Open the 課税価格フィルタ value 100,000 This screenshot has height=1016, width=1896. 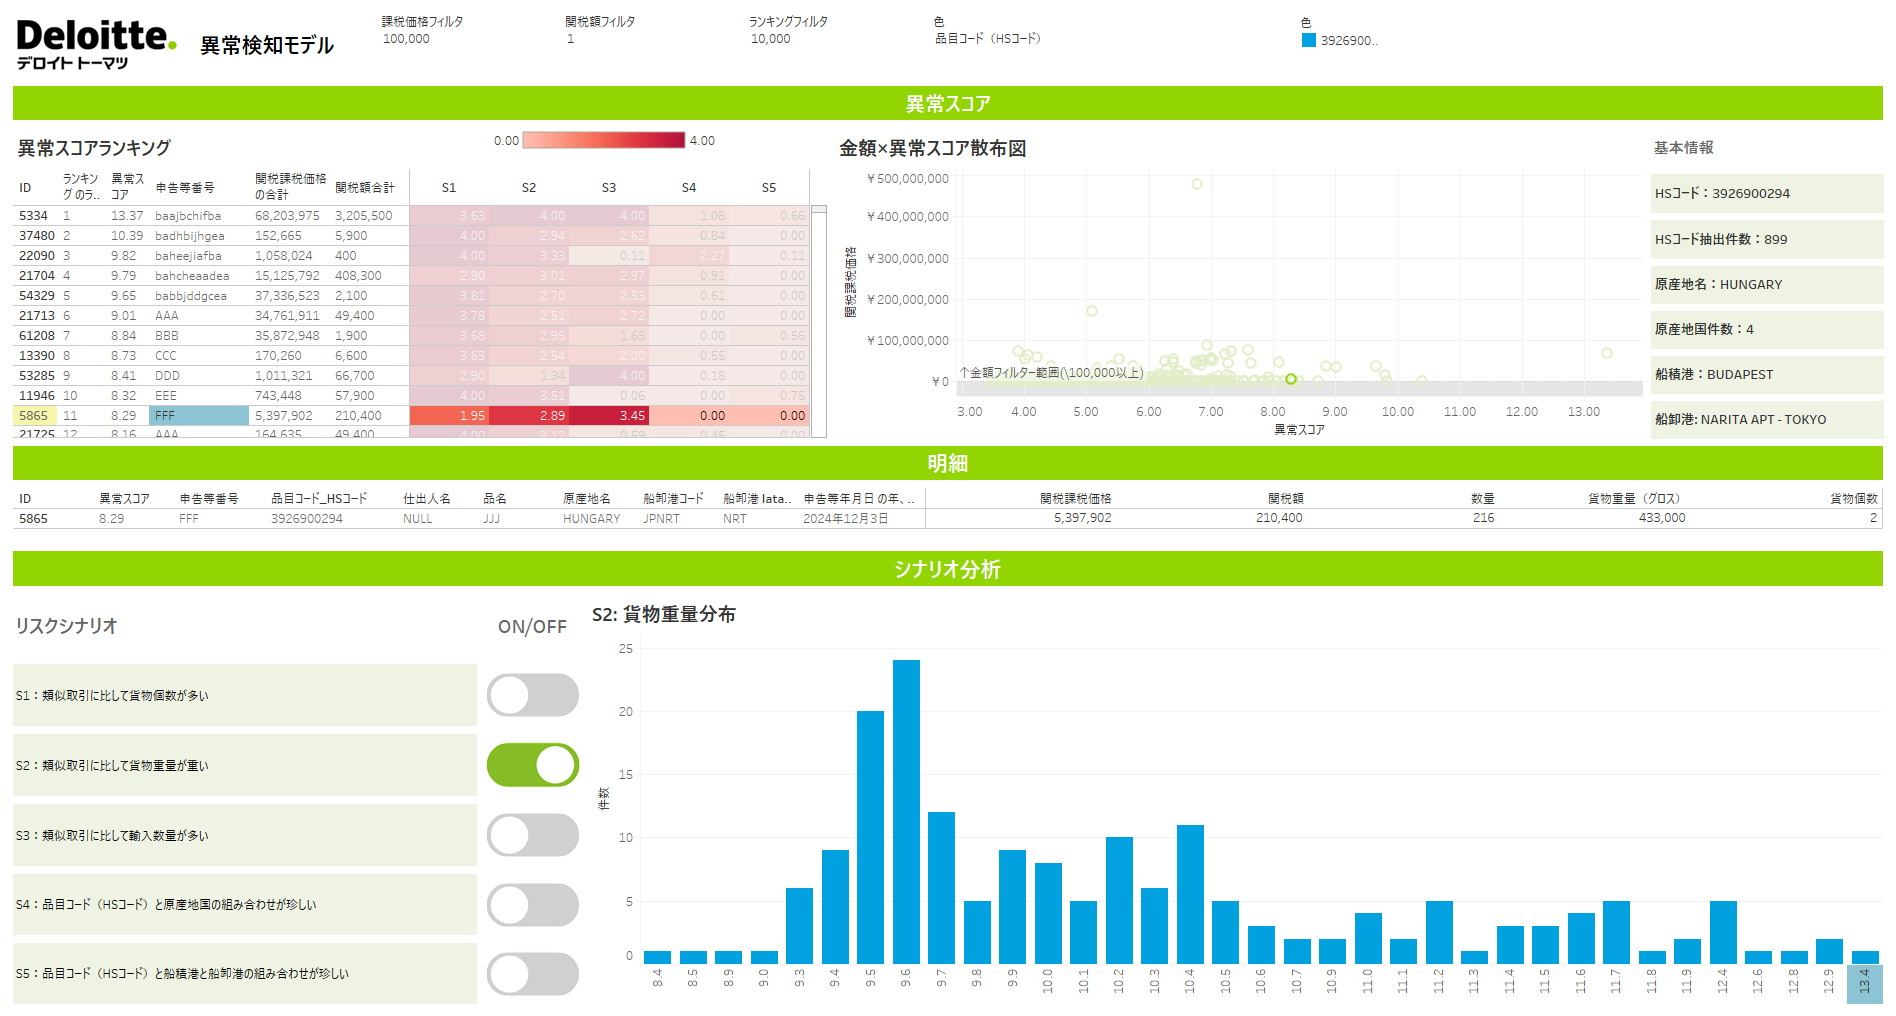pyautogui.click(x=406, y=39)
